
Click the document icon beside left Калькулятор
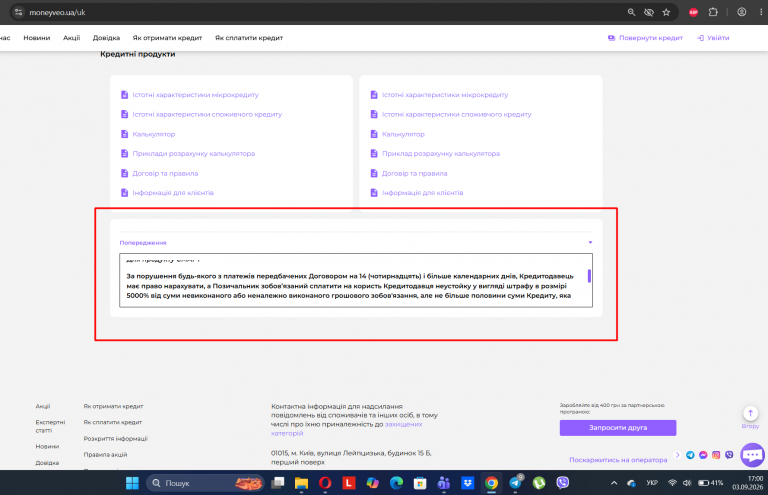[x=124, y=134]
